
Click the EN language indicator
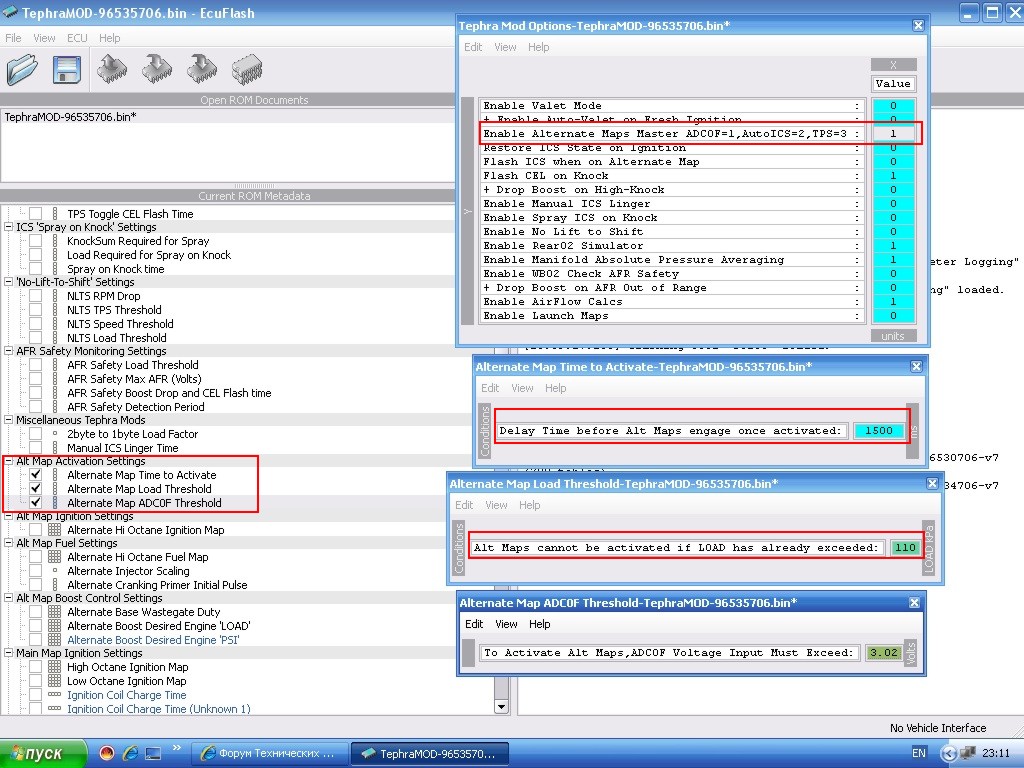(918, 753)
